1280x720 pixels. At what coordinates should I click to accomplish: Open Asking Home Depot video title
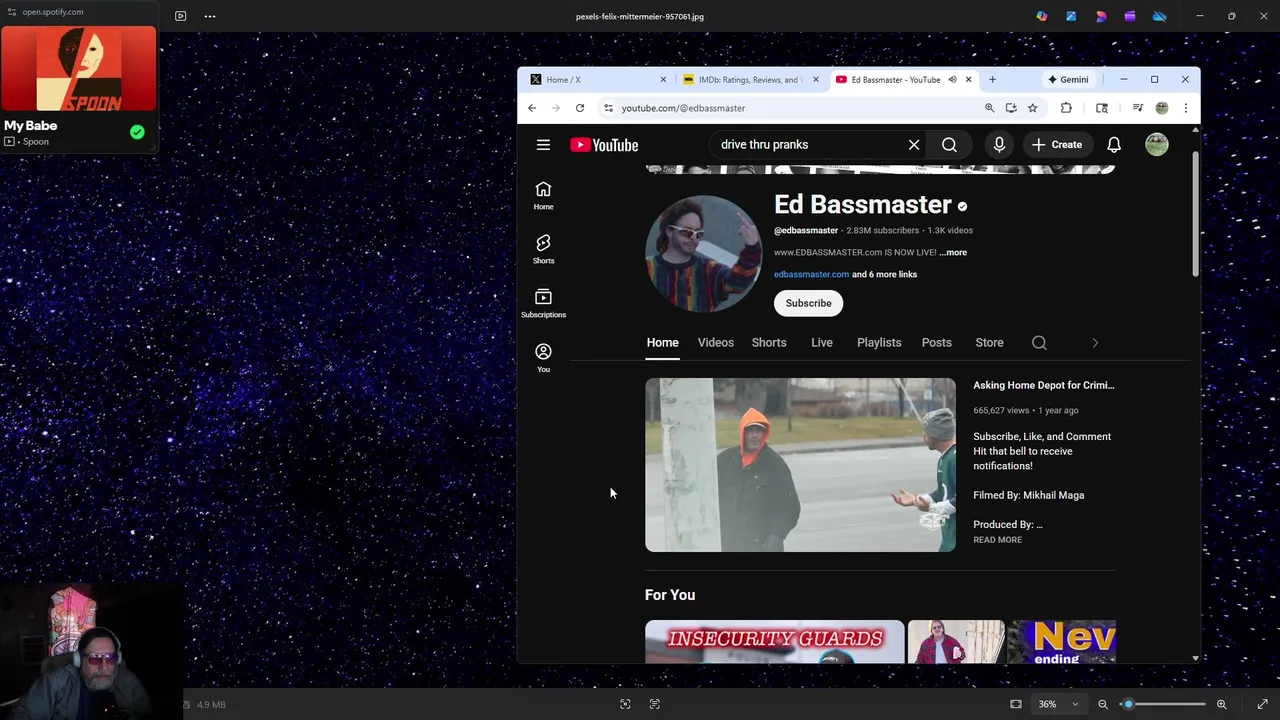(x=1044, y=385)
